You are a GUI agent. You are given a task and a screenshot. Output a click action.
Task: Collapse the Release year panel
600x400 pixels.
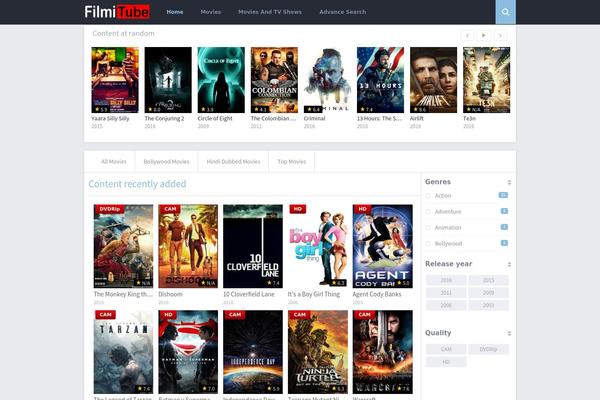[509, 264]
